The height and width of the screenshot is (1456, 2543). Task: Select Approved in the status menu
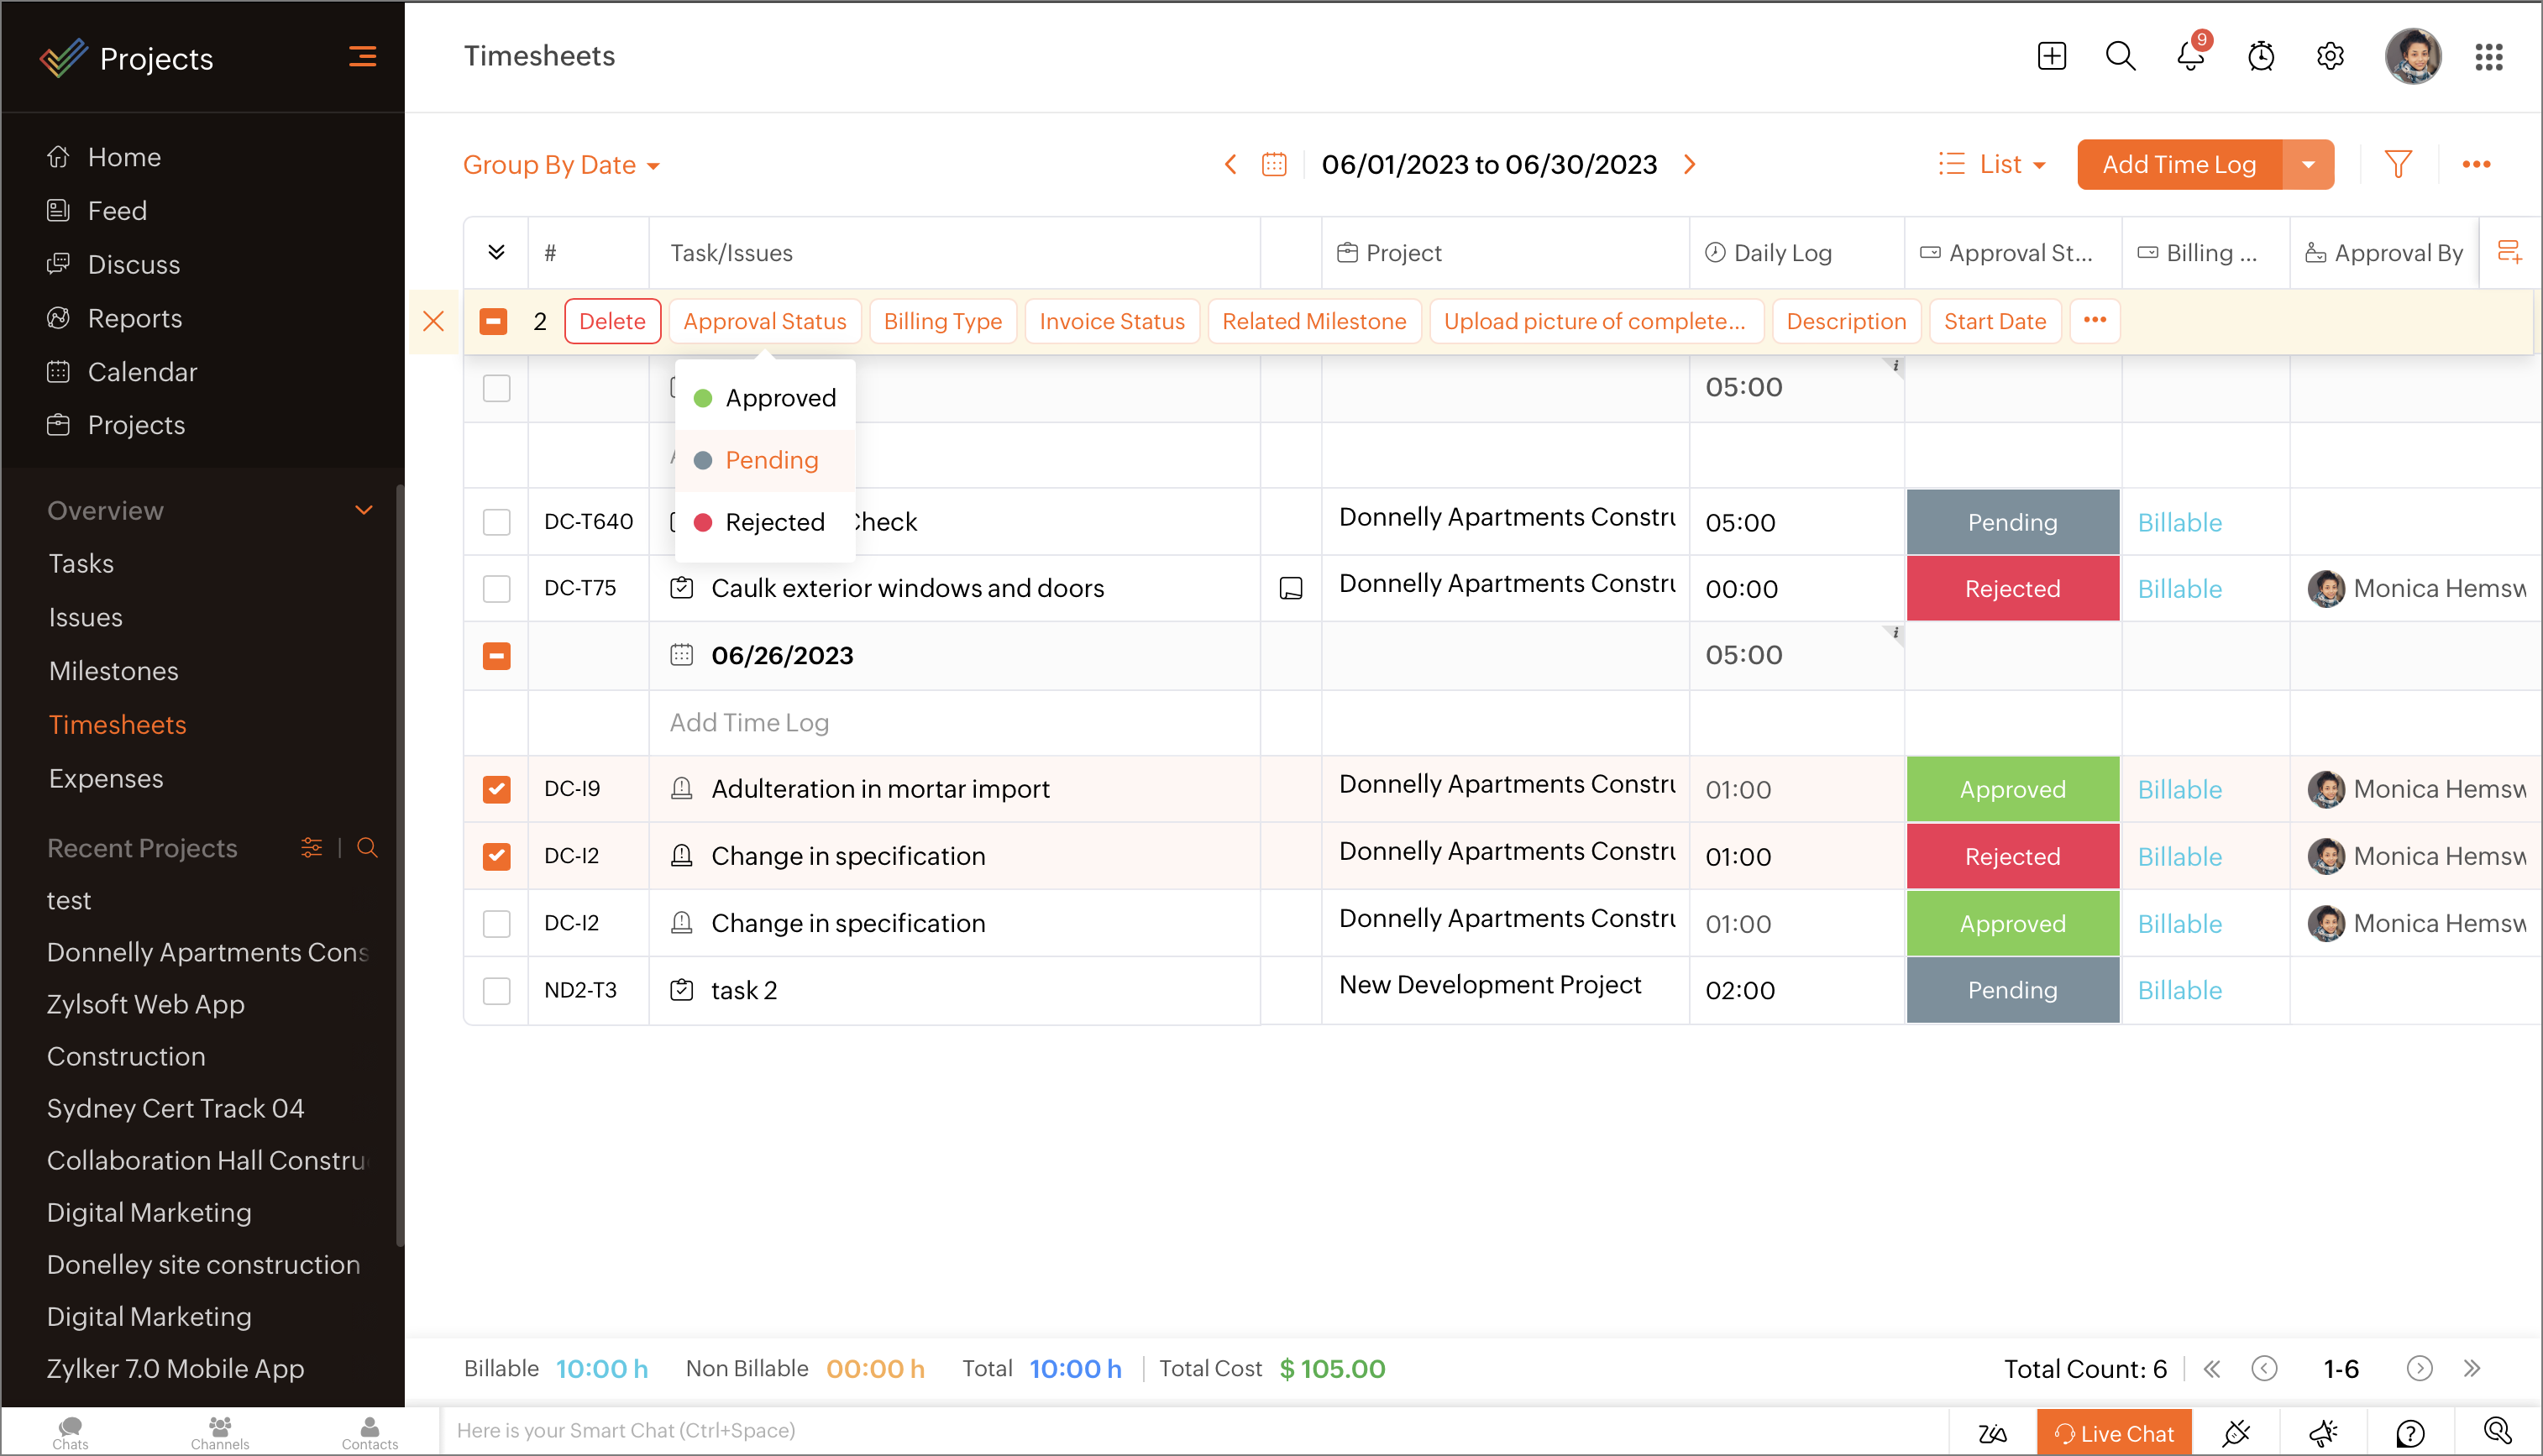click(780, 398)
